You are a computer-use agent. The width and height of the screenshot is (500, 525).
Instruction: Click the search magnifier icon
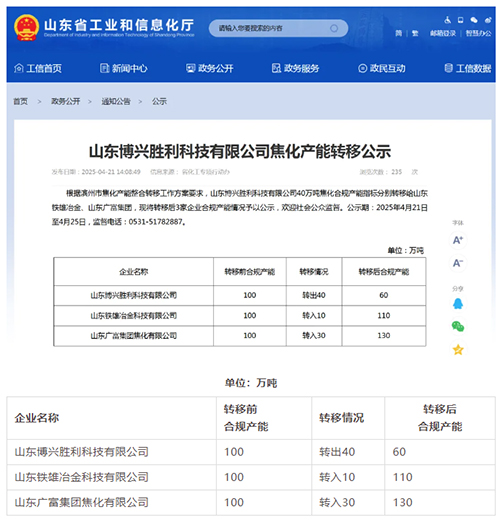[334, 28]
